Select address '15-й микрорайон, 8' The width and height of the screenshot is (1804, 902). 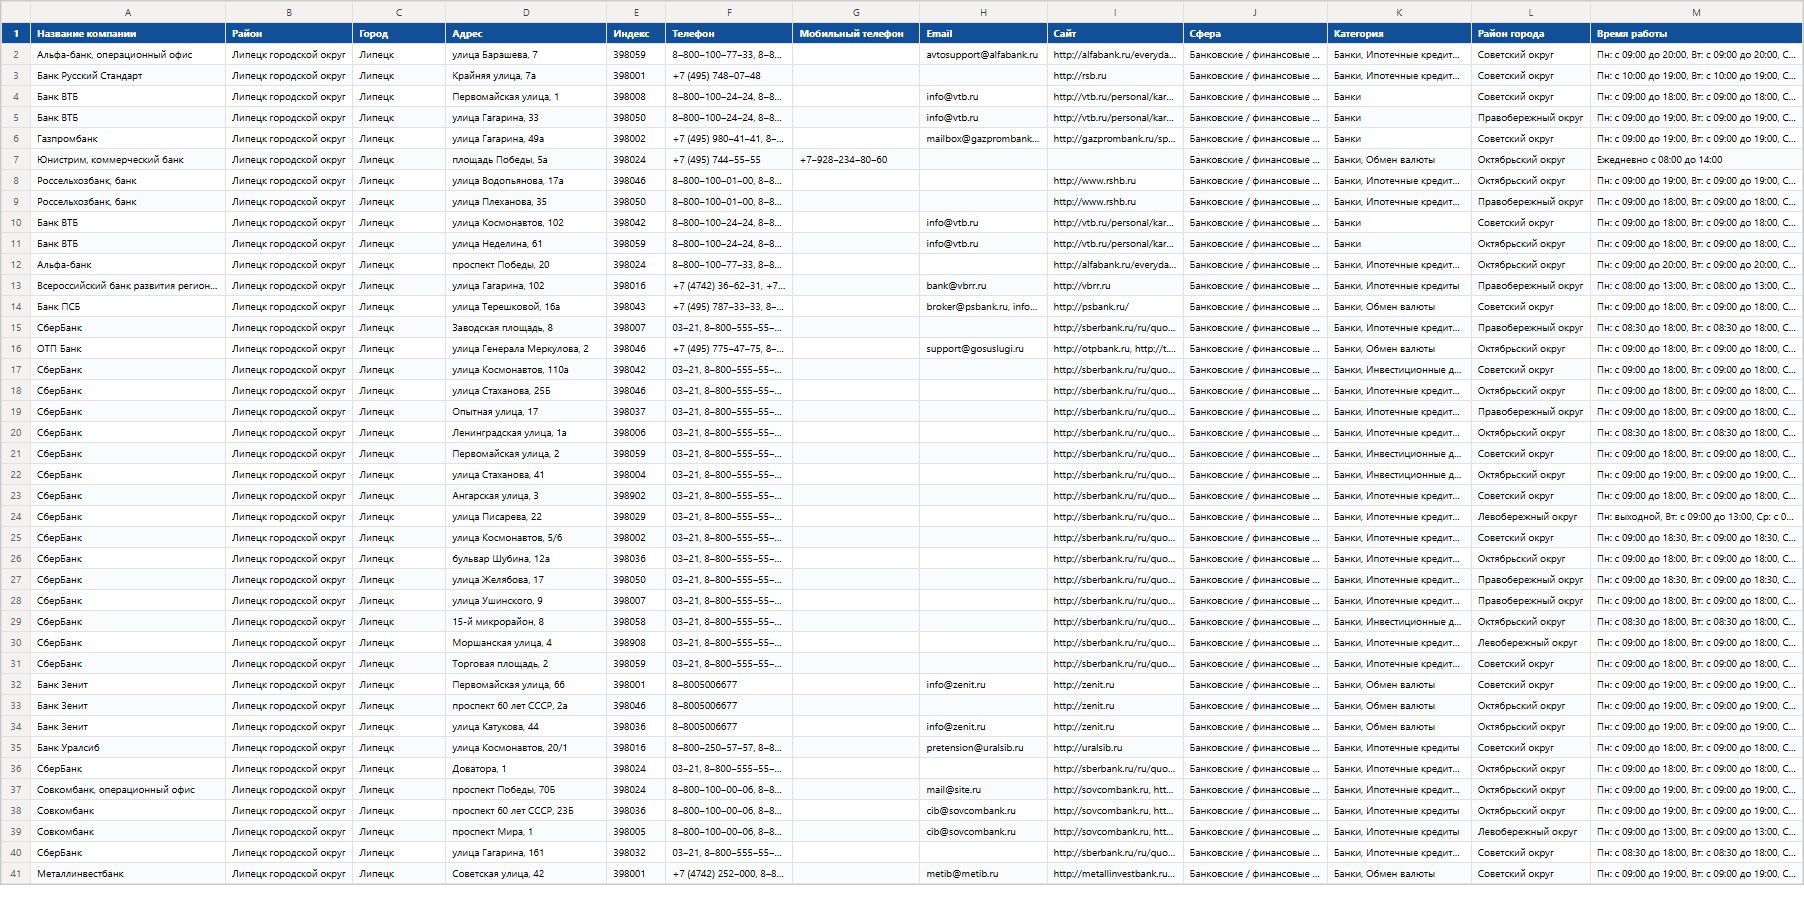tap(526, 622)
